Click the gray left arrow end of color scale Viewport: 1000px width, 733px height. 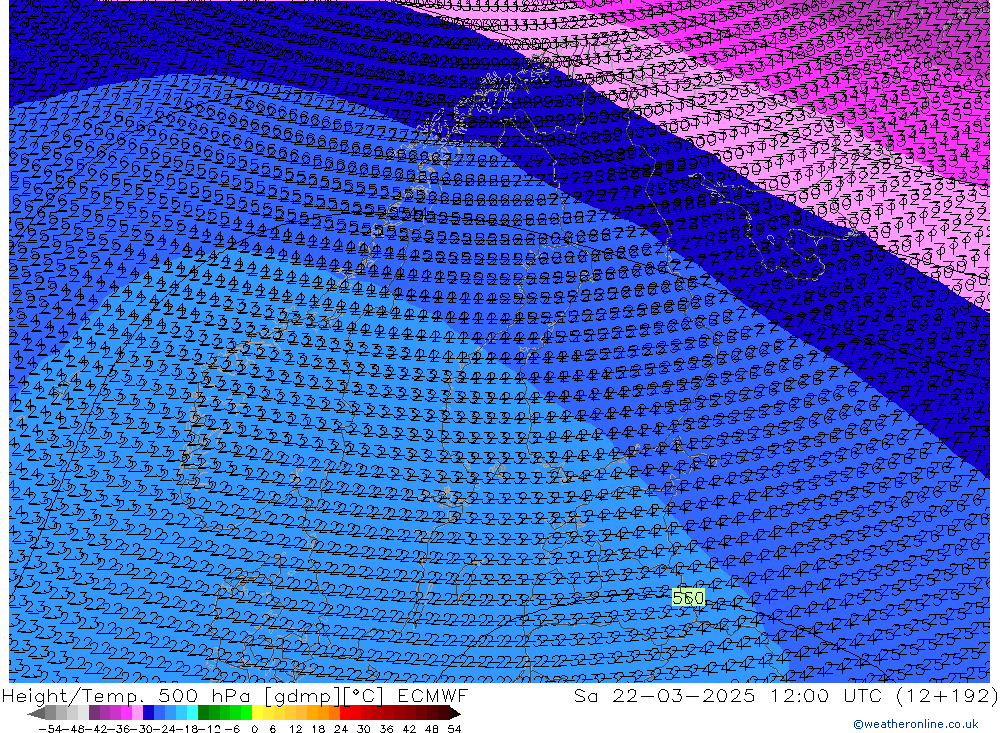[37, 713]
